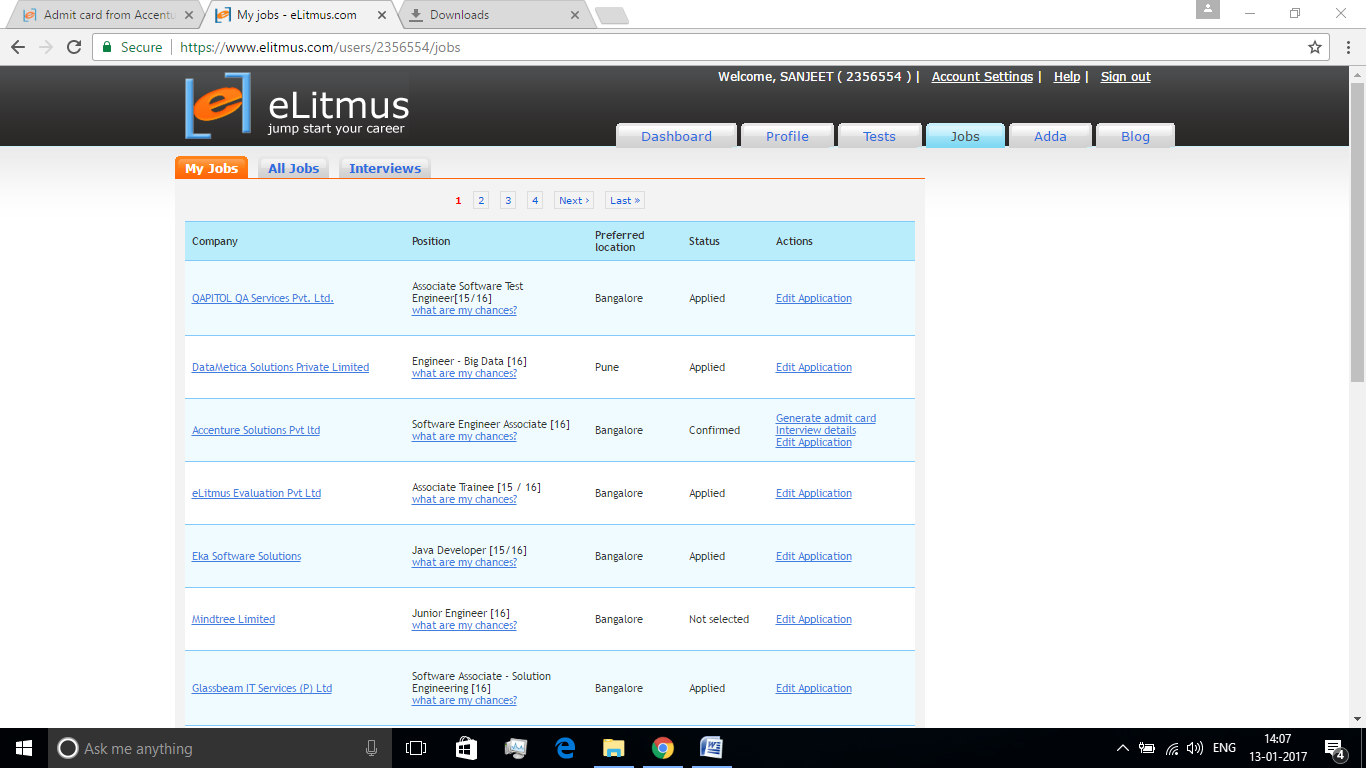Click the eLitmus logo

(297, 105)
